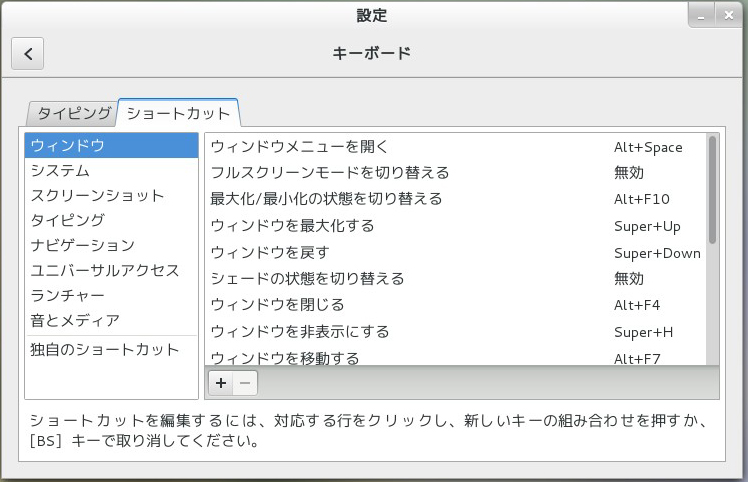Click the Alt+F4 ウィンドウを閉じる row

455,304
